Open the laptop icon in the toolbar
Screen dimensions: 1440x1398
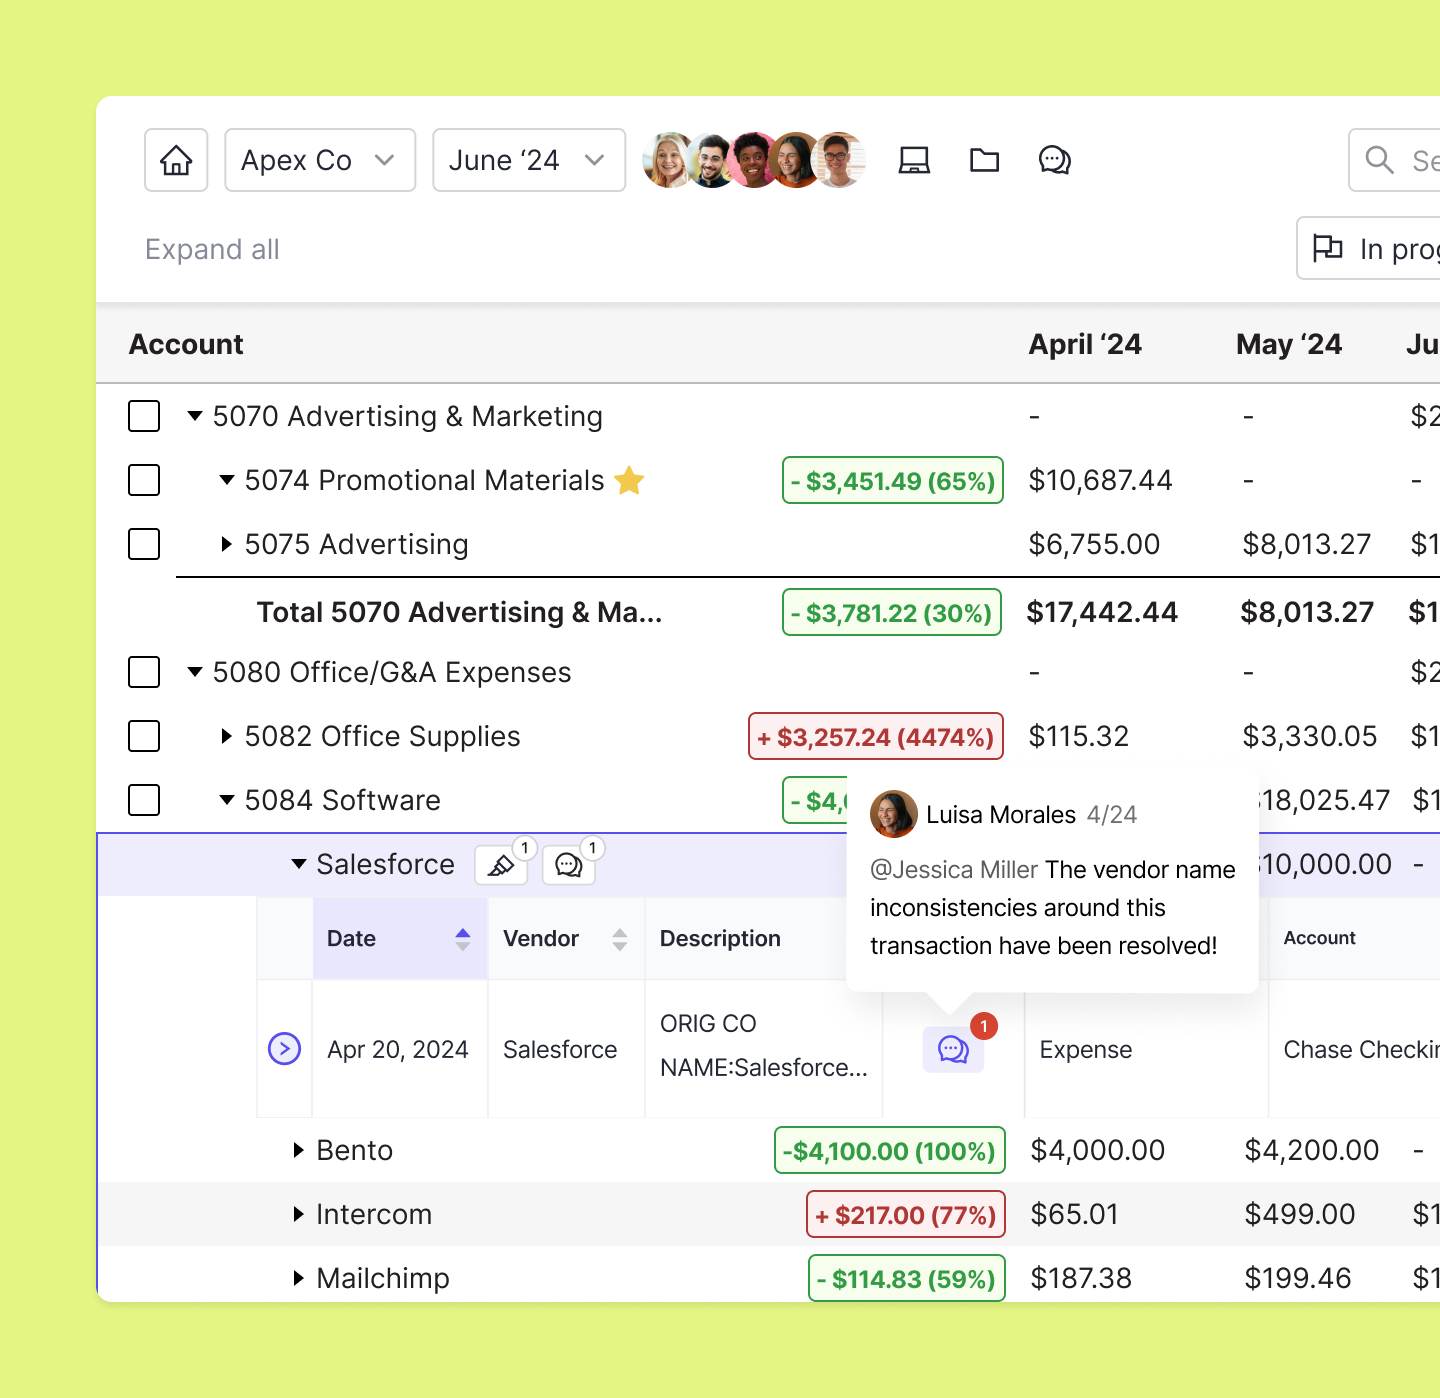[x=914, y=160]
